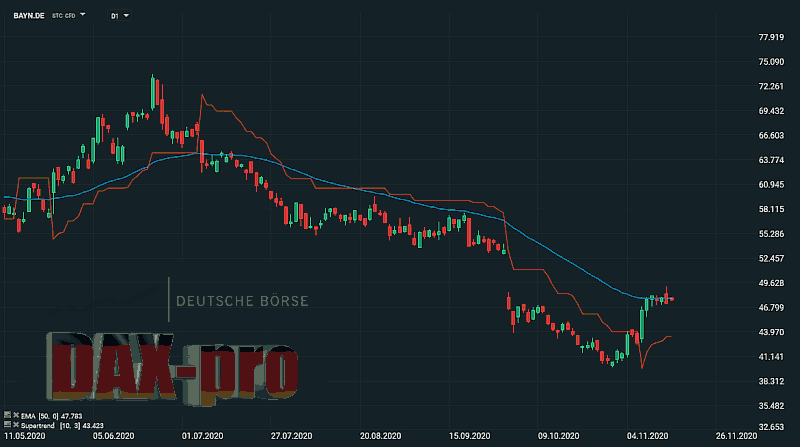Click the 27.07.2020 date label
The width and height of the screenshot is (800, 447).
click(x=291, y=436)
